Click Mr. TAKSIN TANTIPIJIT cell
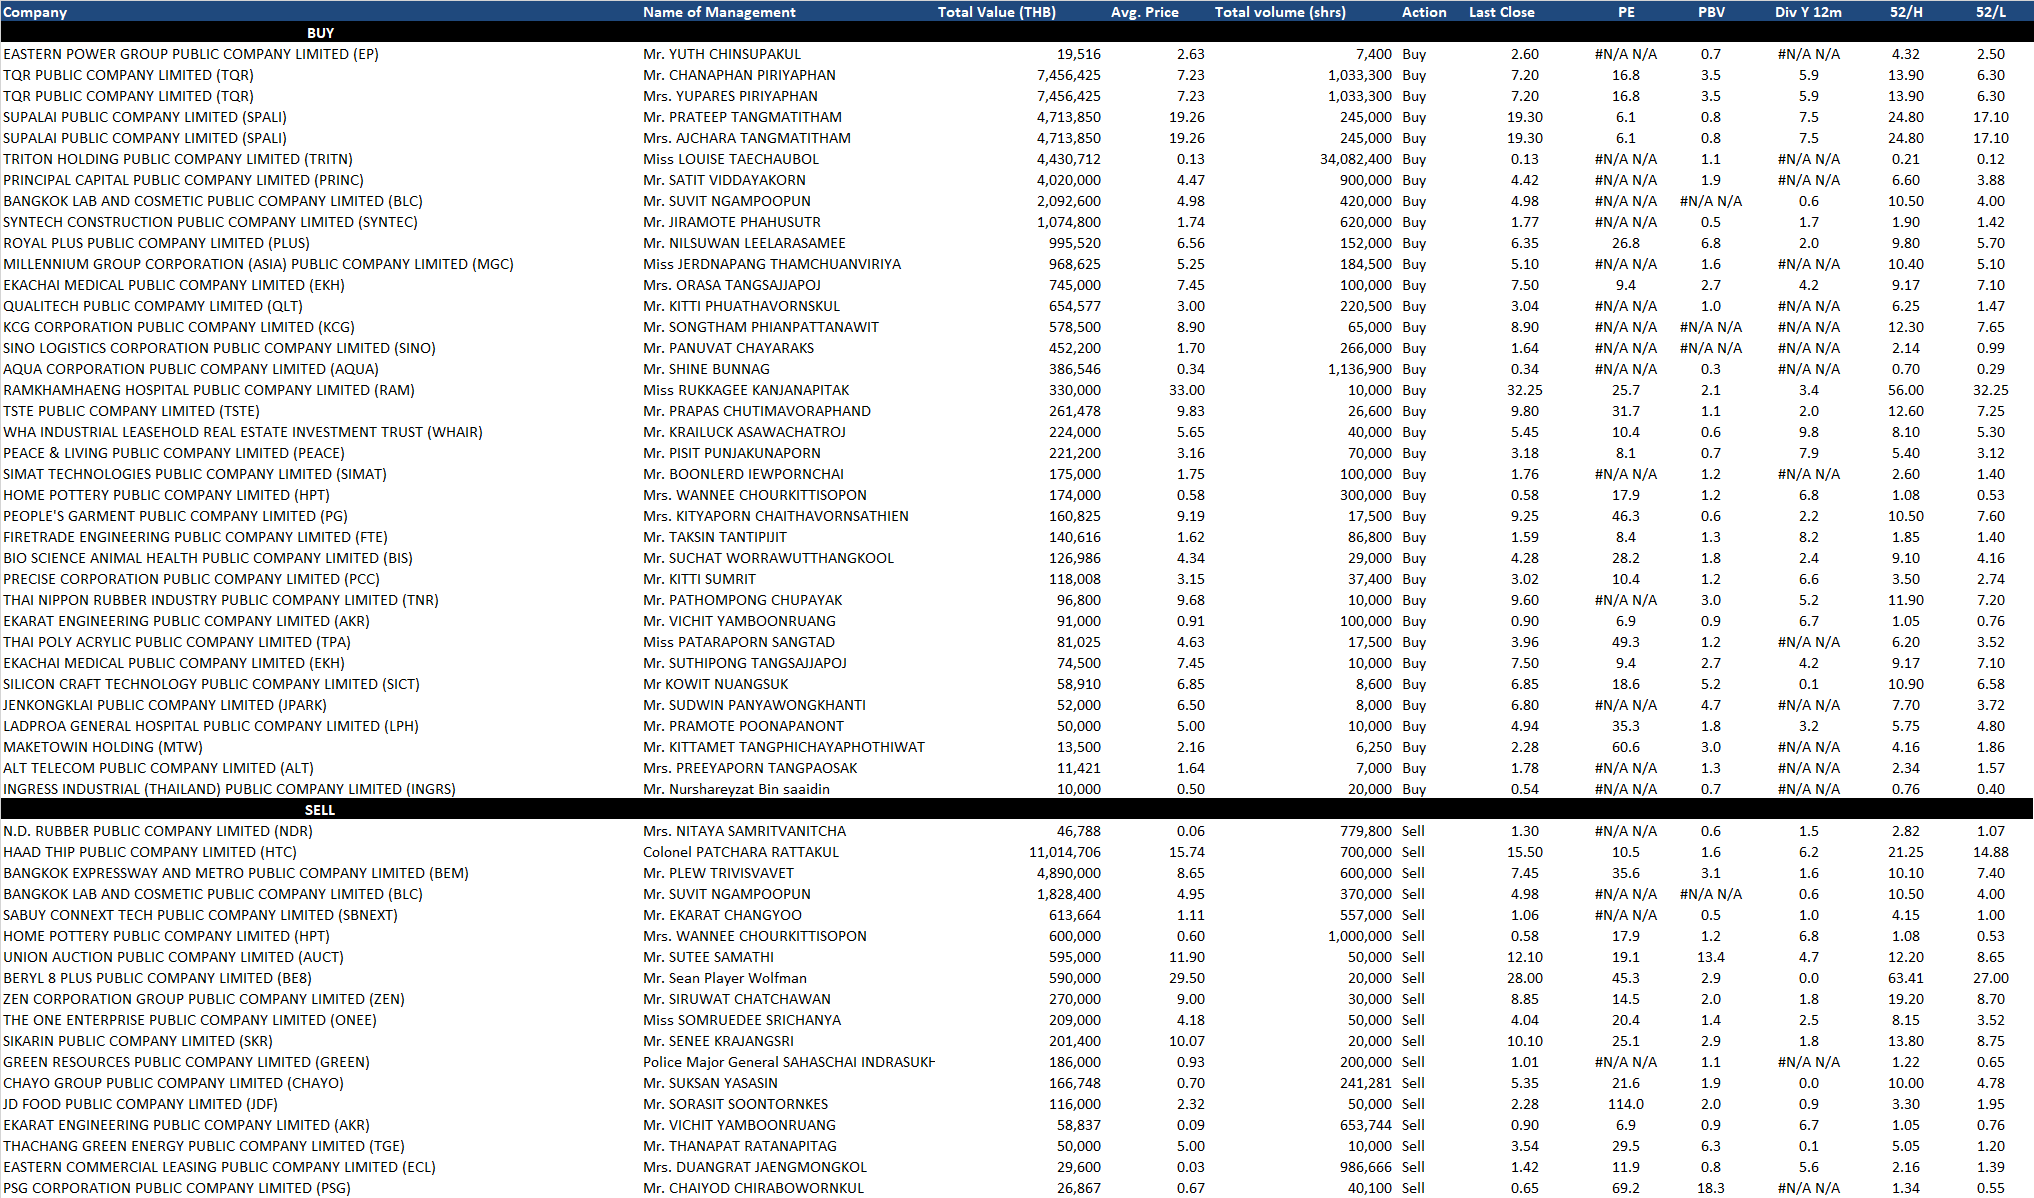 click(715, 537)
